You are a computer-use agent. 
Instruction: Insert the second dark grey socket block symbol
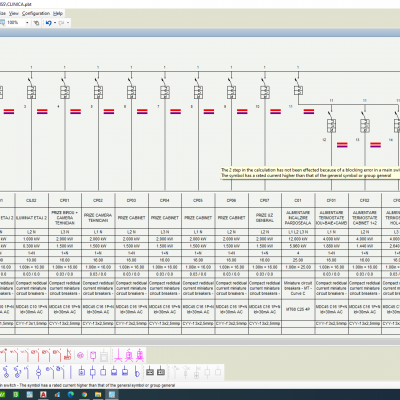[x=161, y=372]
